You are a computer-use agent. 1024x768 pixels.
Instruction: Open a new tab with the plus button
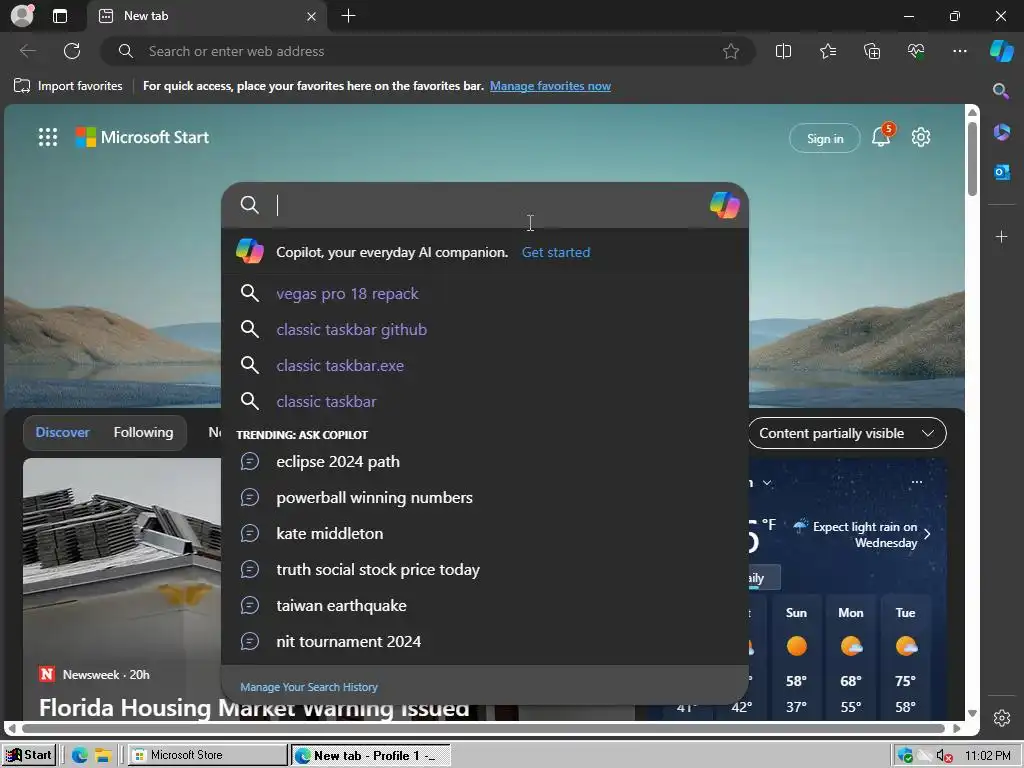point(348,16)
